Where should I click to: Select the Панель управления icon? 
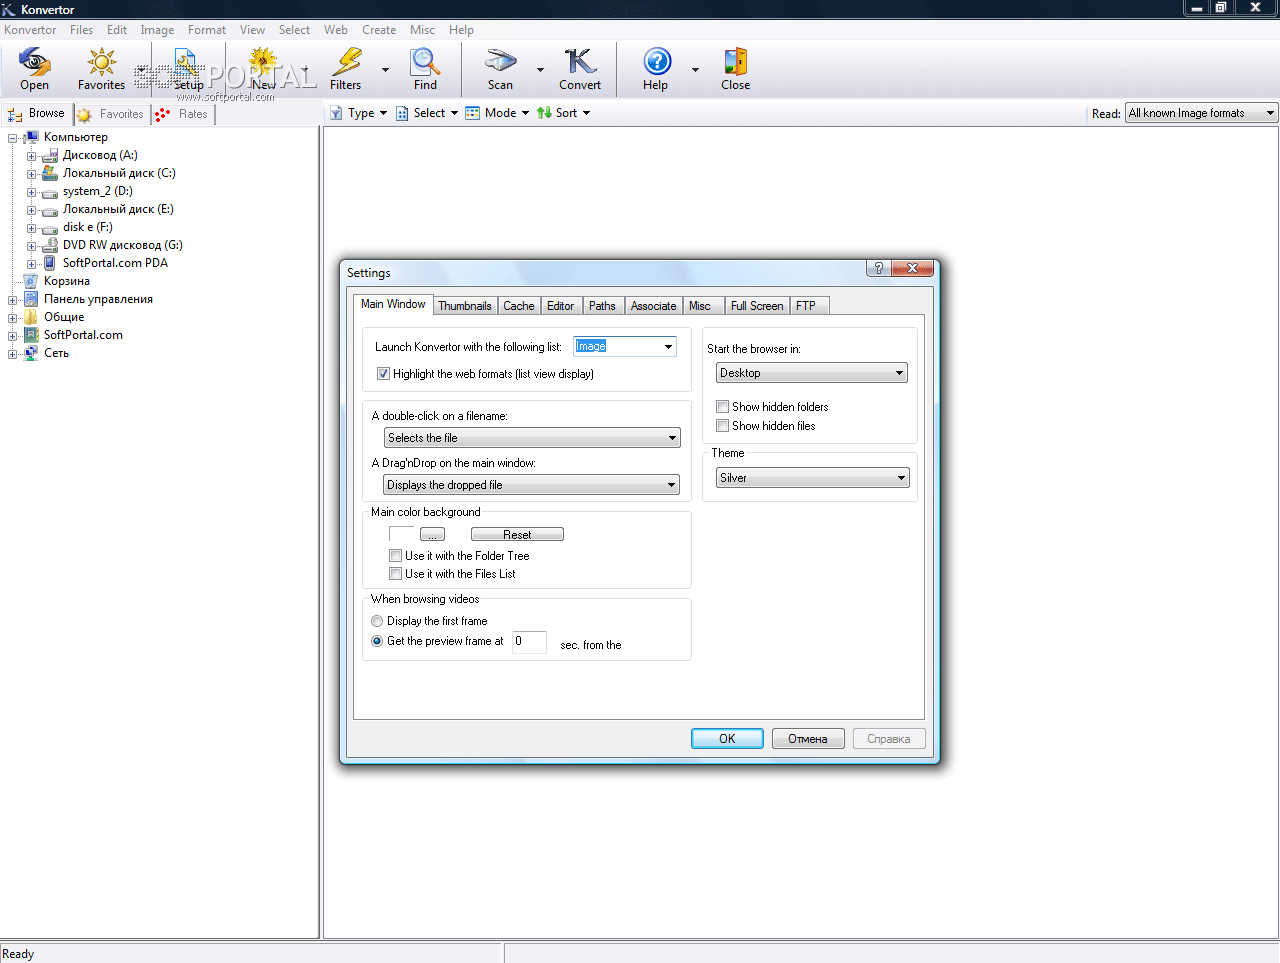pyautogui.click(x=31, y=299)
